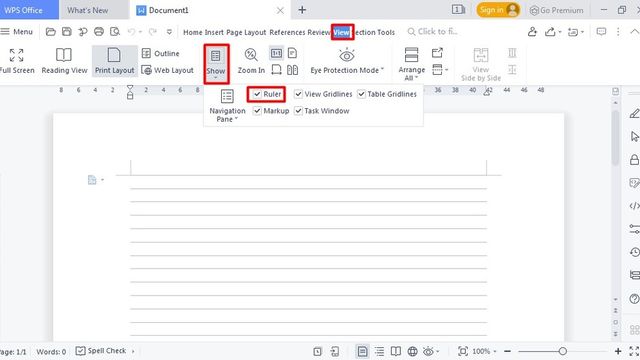Toggle the Markup checkbox
This screenshot has height=360, width=640.
(257, 111)
